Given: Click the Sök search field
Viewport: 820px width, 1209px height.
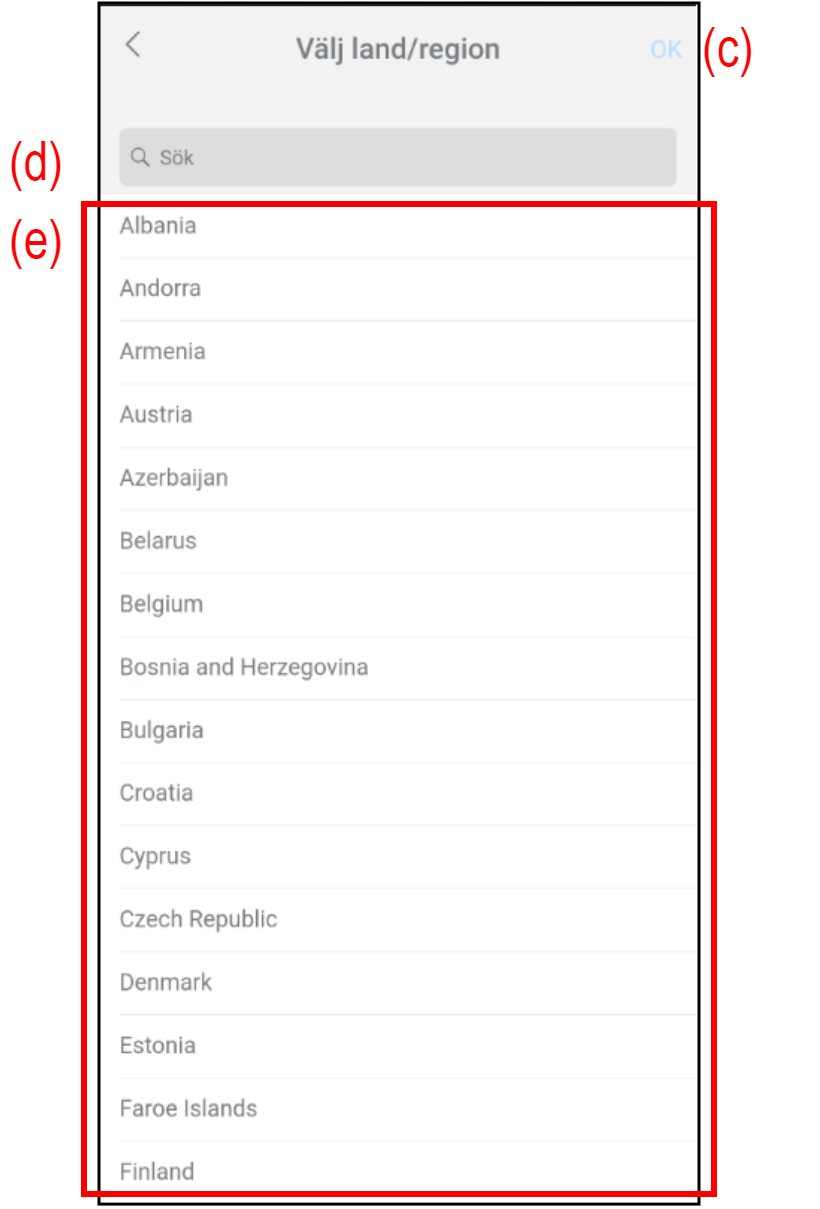Looking at the screenshot, I should coord(398,157).
